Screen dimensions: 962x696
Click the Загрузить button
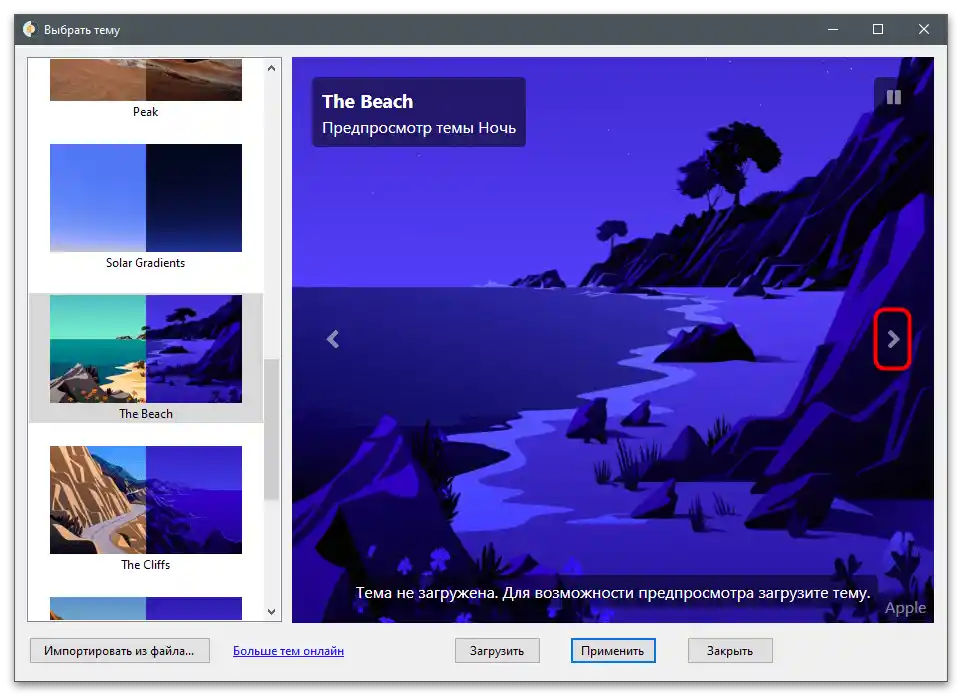[497, 651]
